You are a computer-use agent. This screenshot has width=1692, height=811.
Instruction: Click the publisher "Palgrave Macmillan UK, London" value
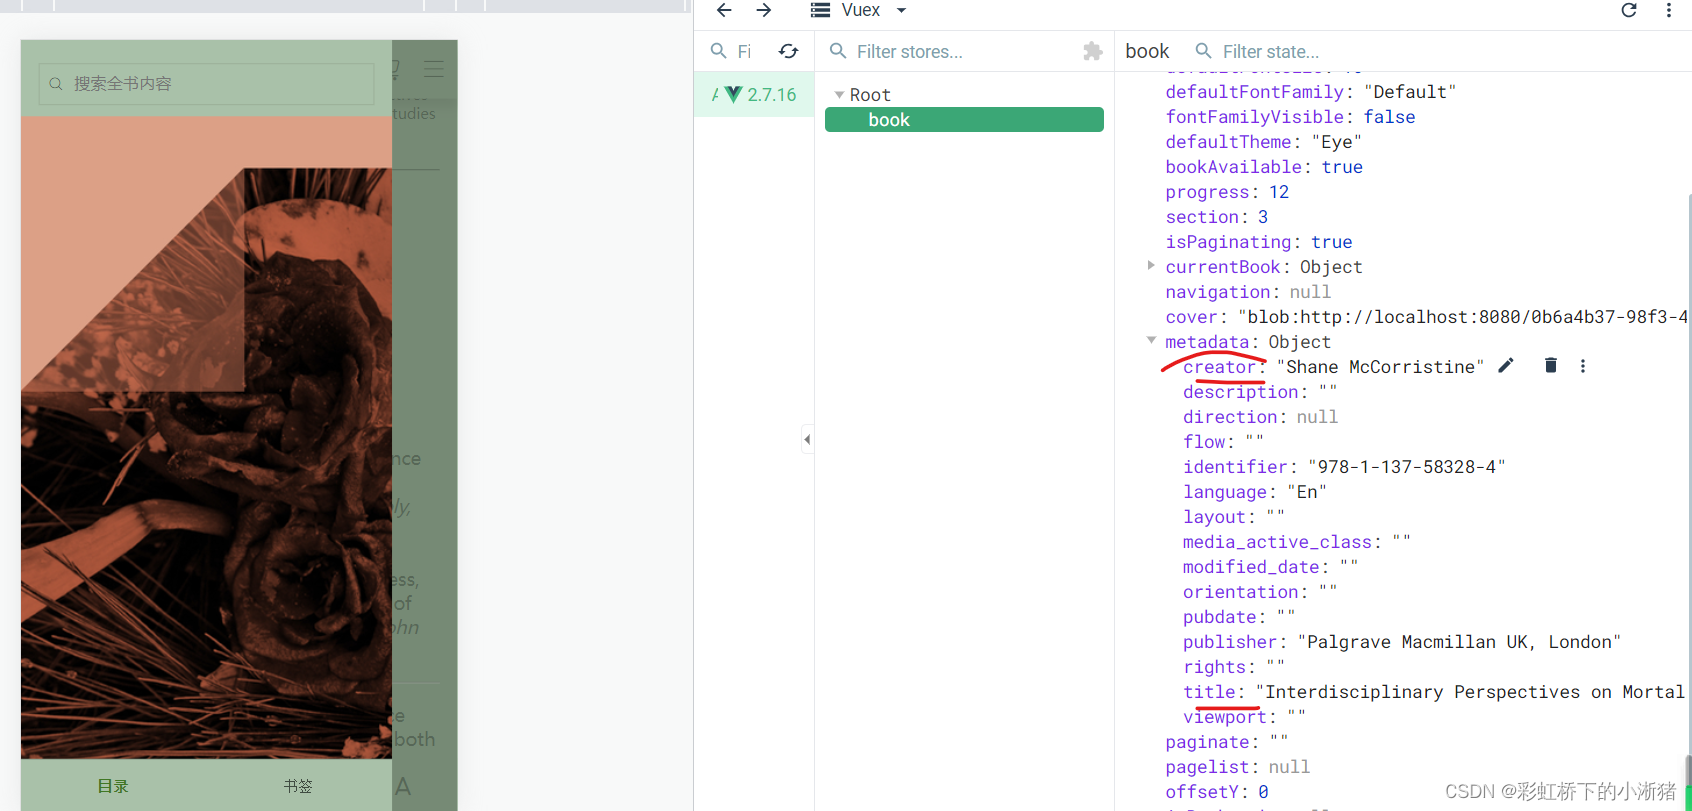[x=1459, y=642]
